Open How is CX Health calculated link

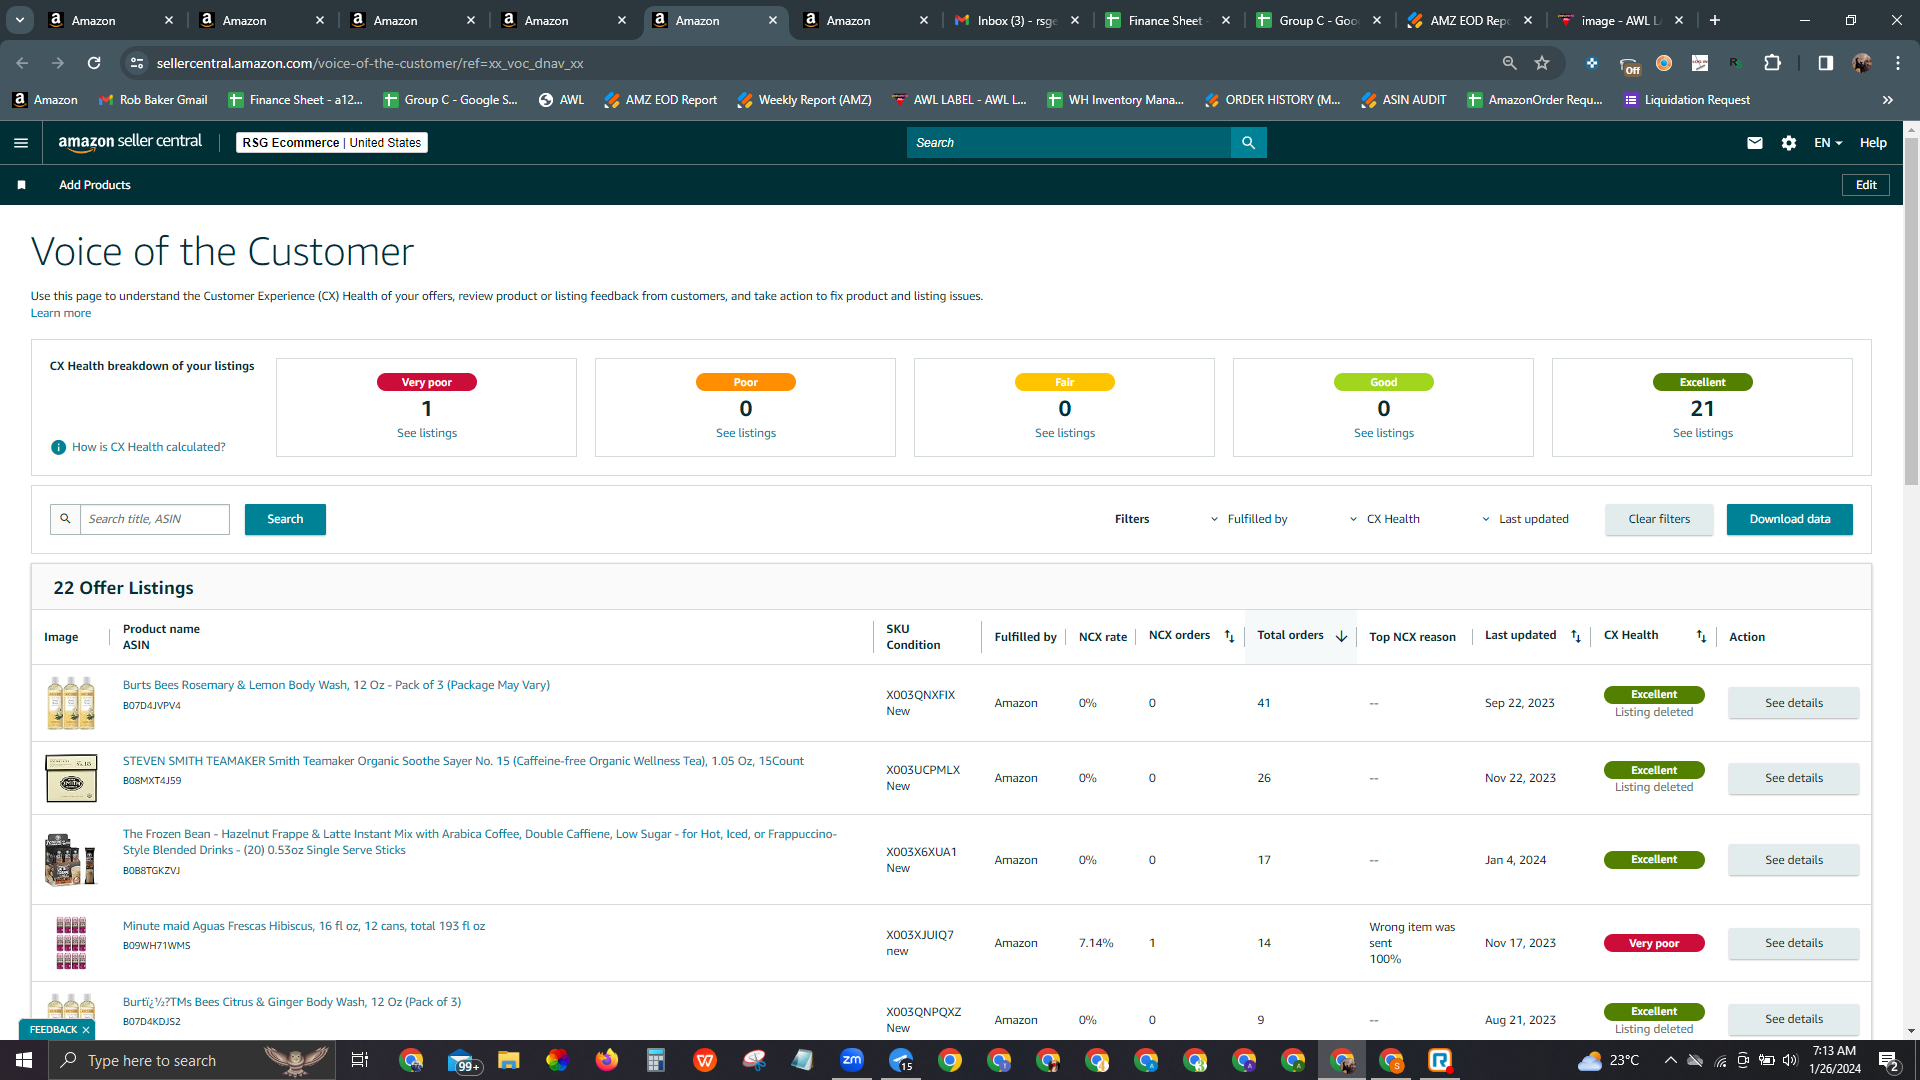click(149, 447)
